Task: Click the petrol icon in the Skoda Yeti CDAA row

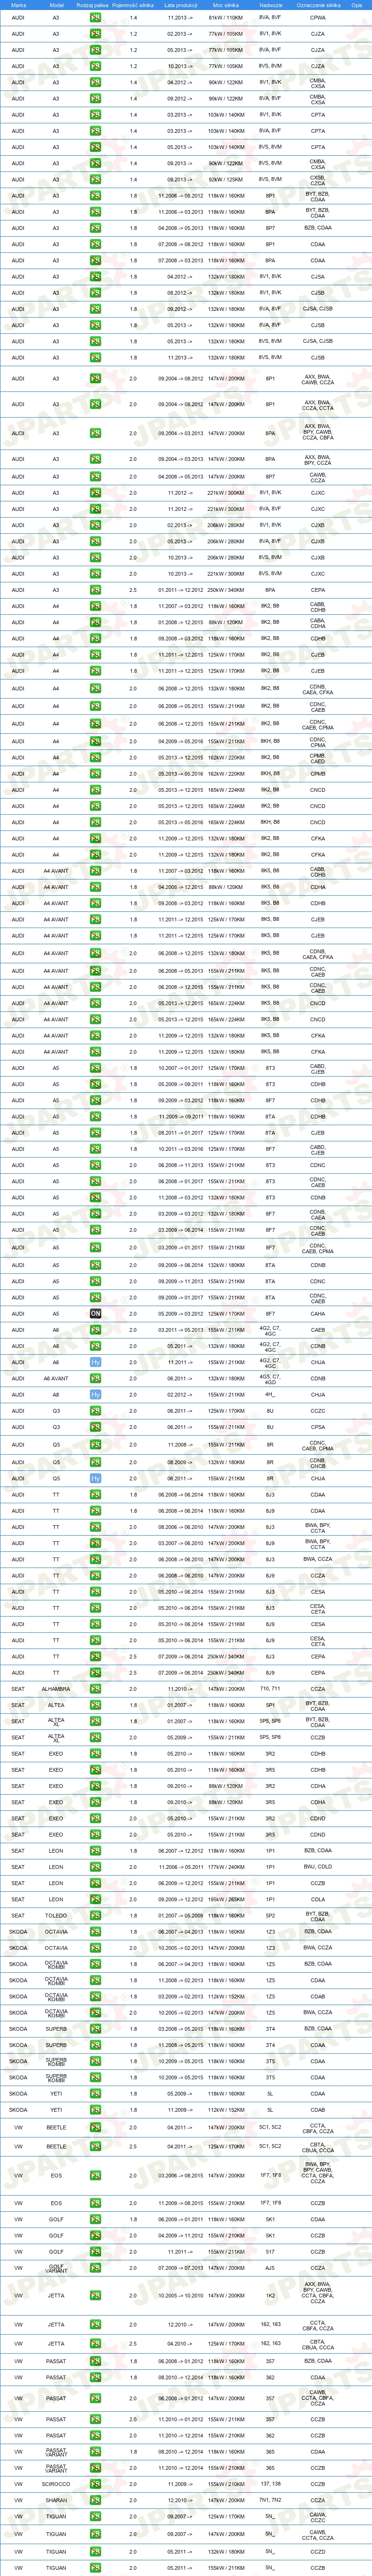Action: pyautogui.click(x=96, y=2094)
